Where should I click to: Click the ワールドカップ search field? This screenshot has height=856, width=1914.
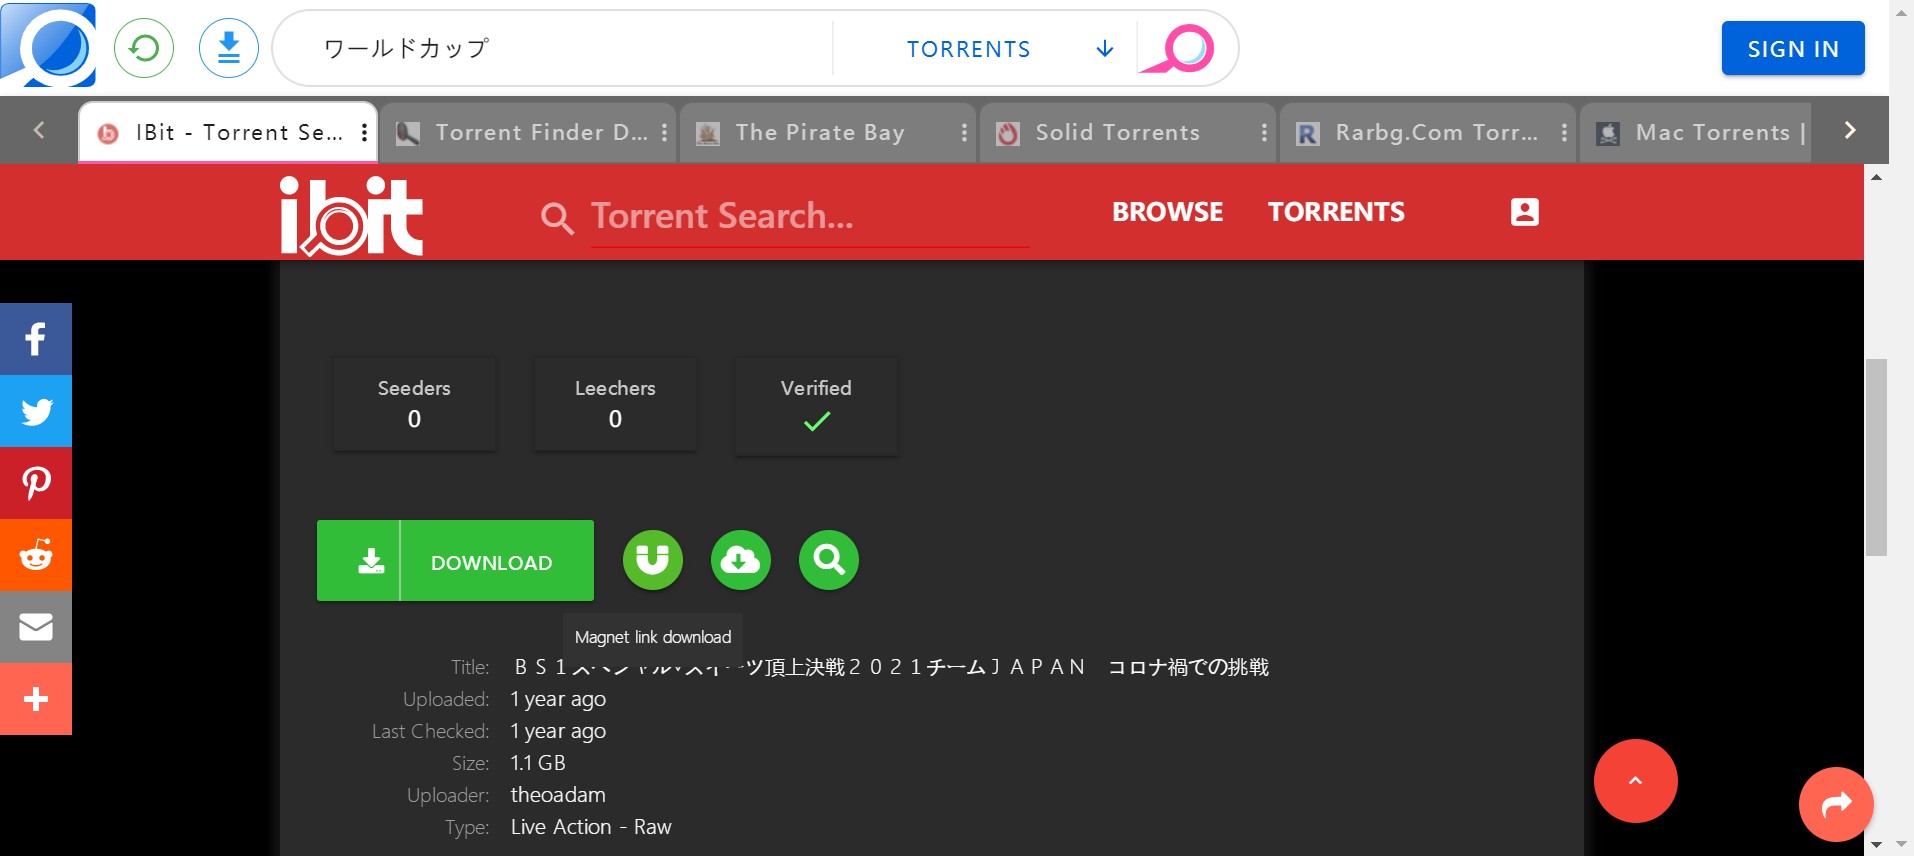point(555,49)
